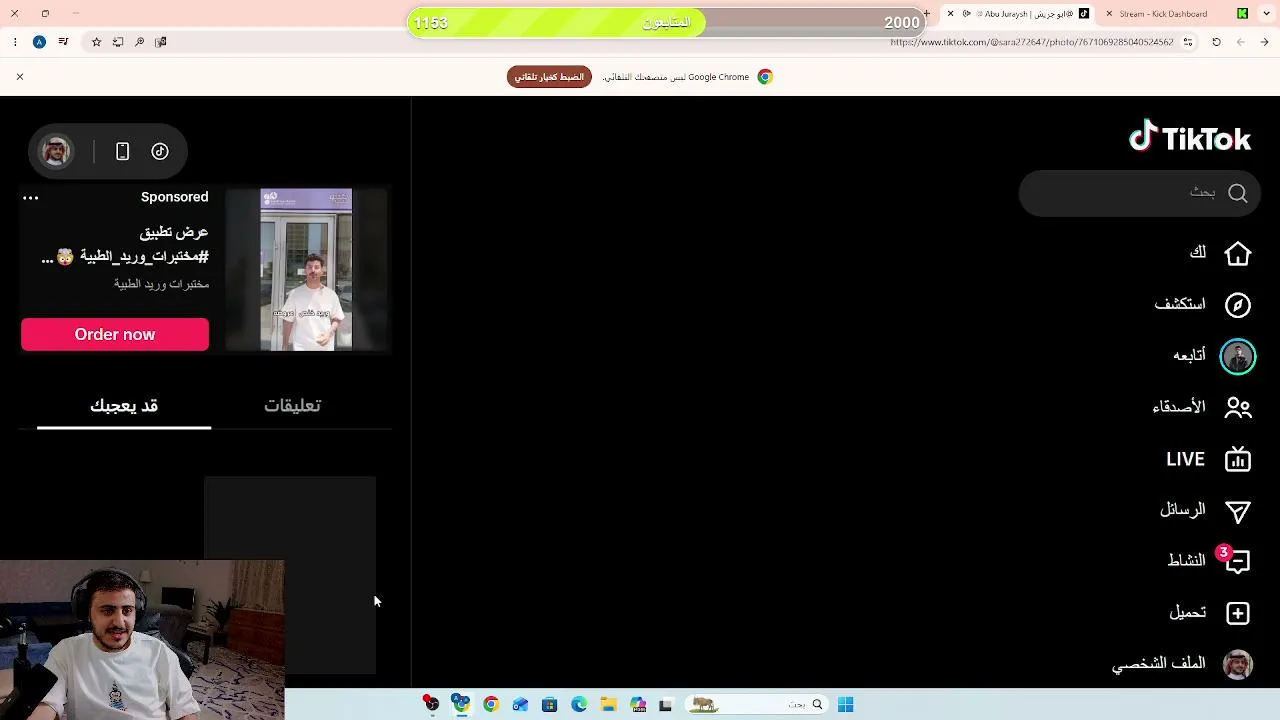Go back with the browser back arrow
This screenshot has height=720, width=1280.
1264,42
